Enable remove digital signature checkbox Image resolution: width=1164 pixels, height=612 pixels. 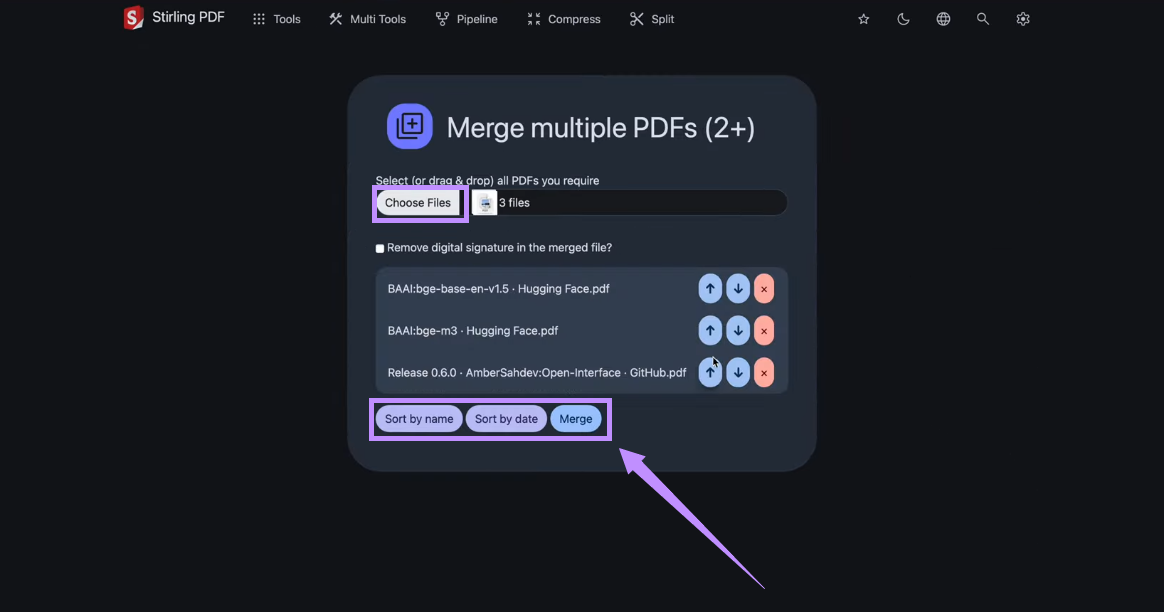click(x=379, y=247)
